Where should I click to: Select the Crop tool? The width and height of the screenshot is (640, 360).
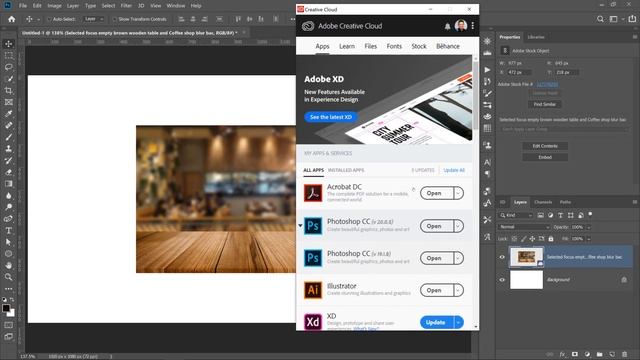coord(9,90)
